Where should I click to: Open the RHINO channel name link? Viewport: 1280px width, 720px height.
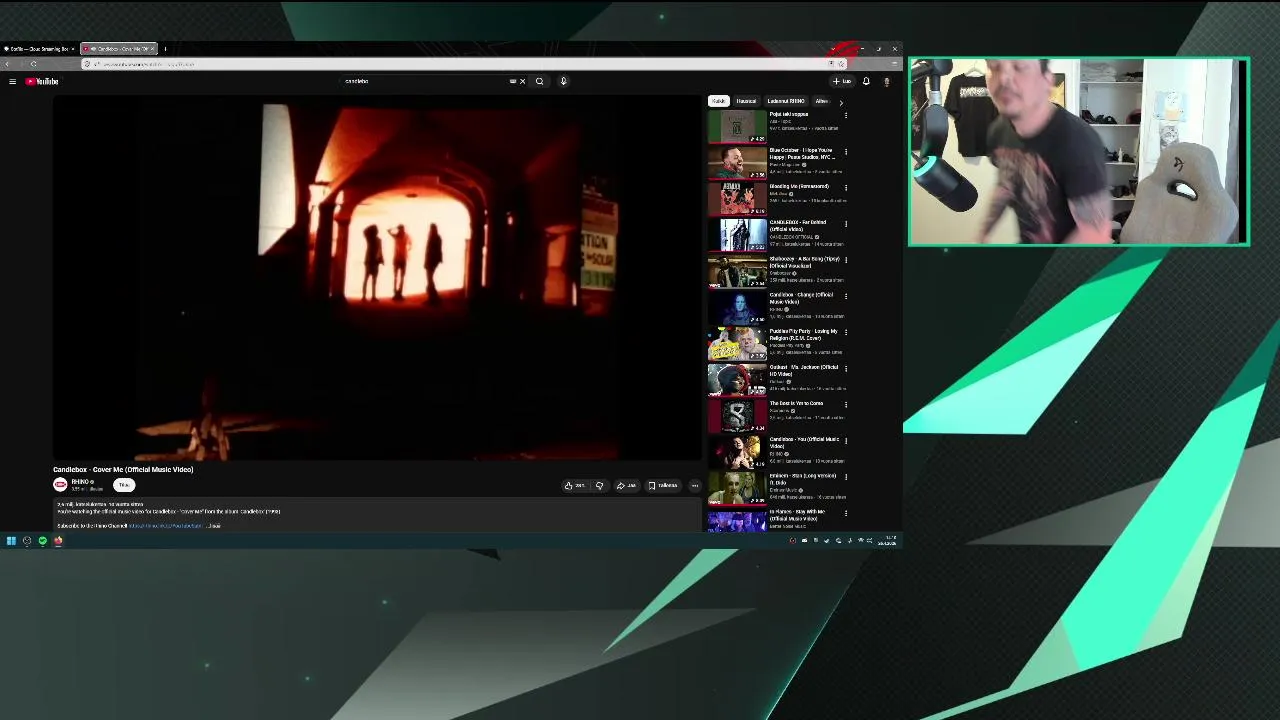pos(81,482)
